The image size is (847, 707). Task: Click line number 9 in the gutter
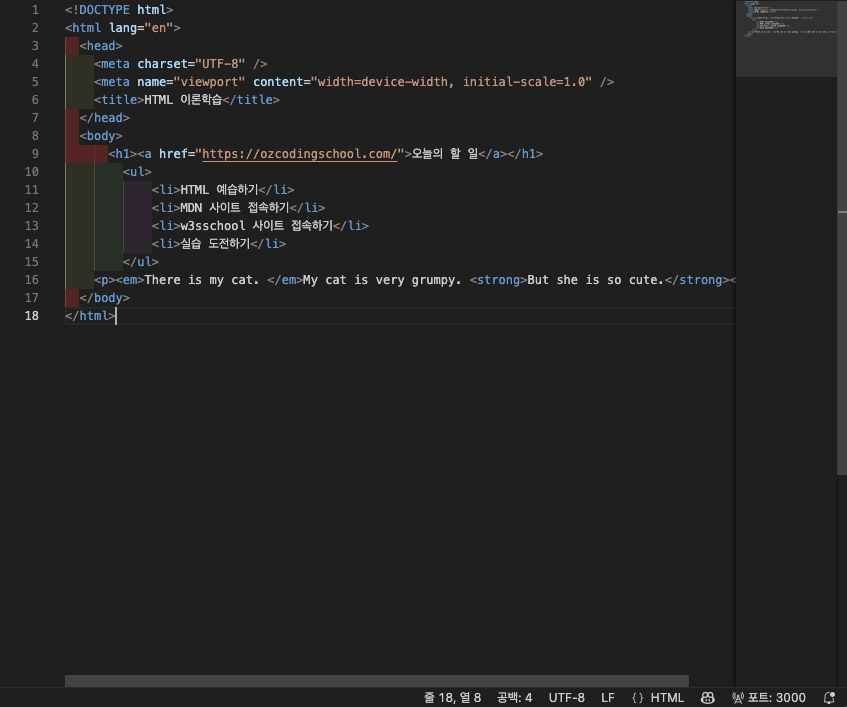pos(35,154)
